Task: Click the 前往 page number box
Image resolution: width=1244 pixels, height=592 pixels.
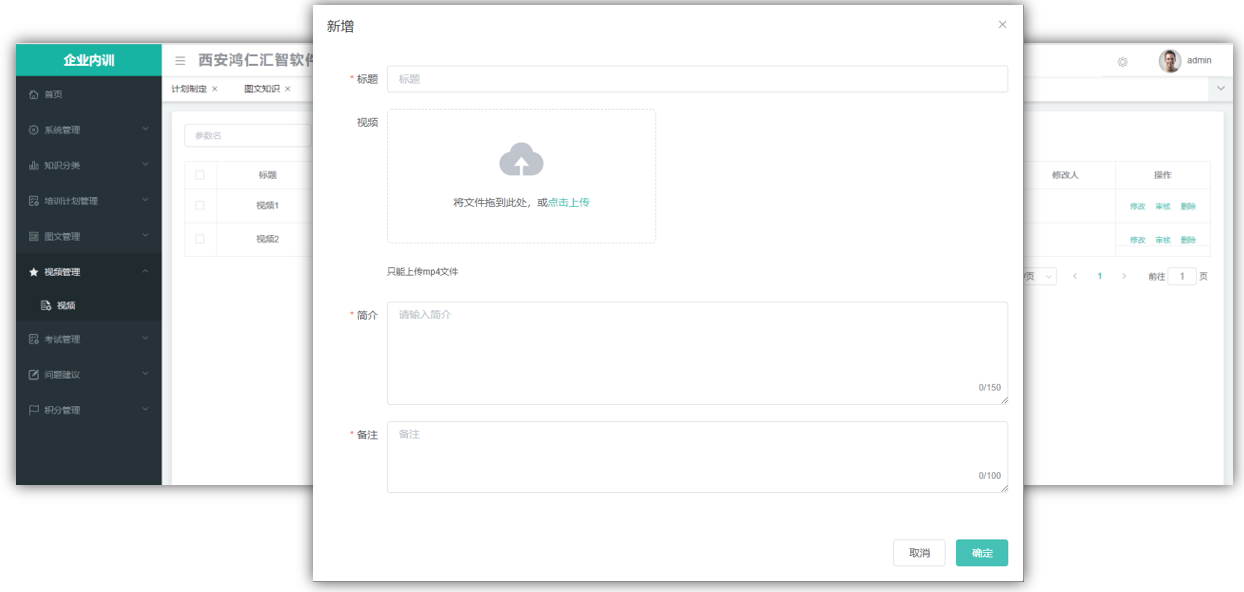Action: pyautogui.click(x=1182, y=276)
